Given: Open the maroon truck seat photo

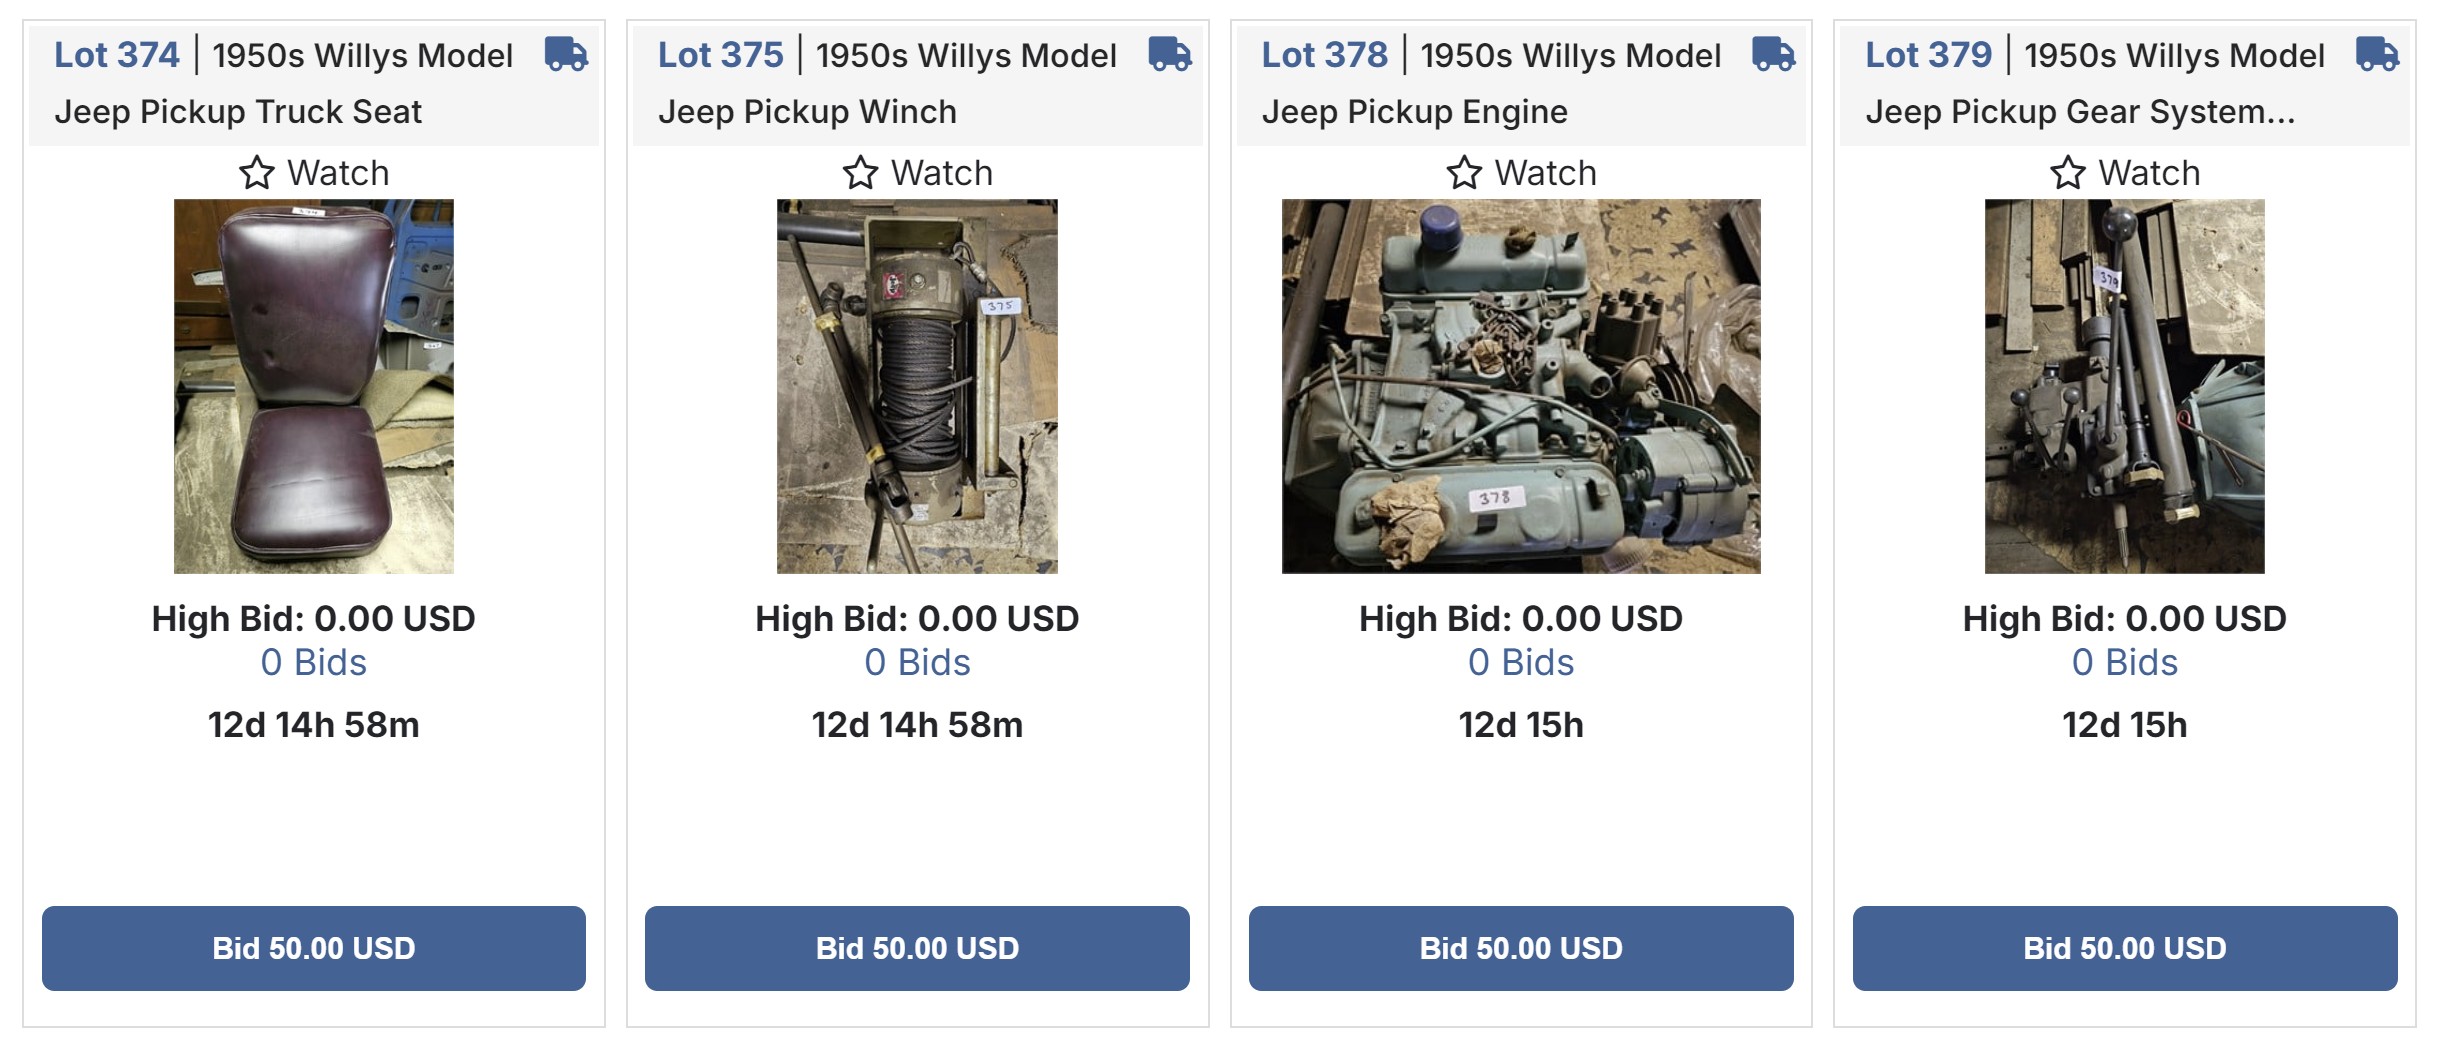Looking at the screenshot, I should click(314, 386).
